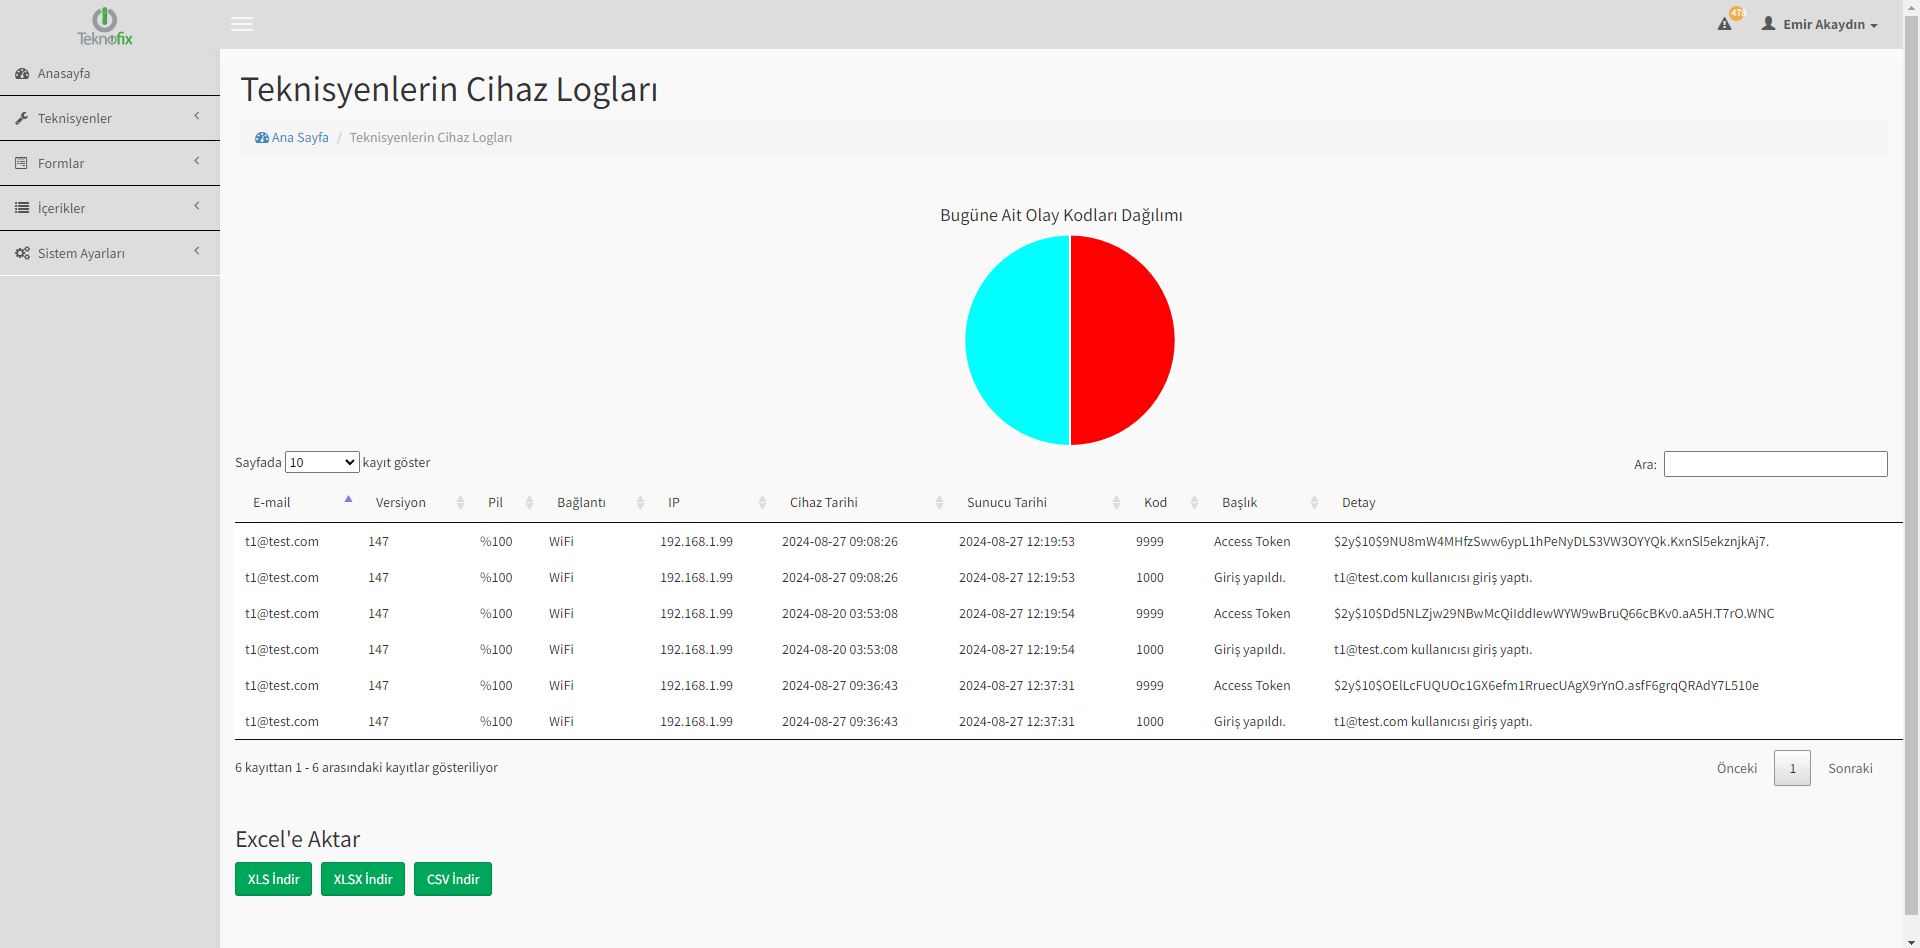Focus the Ara search input field
Screen dimensions: 1920x948
[1775, 464]
